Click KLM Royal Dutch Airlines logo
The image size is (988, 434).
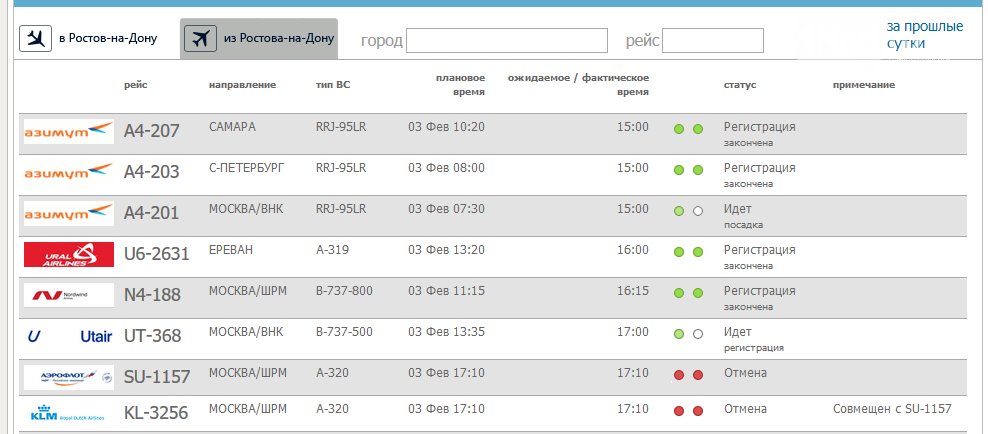[x=69, y=411]
